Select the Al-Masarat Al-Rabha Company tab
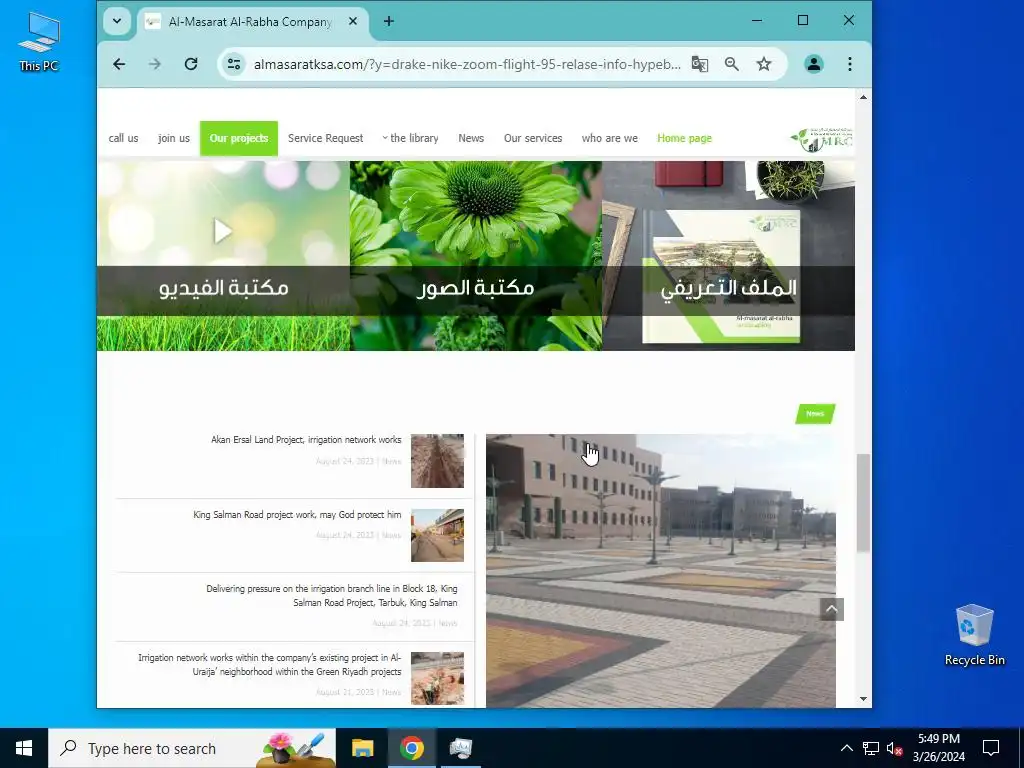Screen dimensions: 1024x768 [250, 22]
